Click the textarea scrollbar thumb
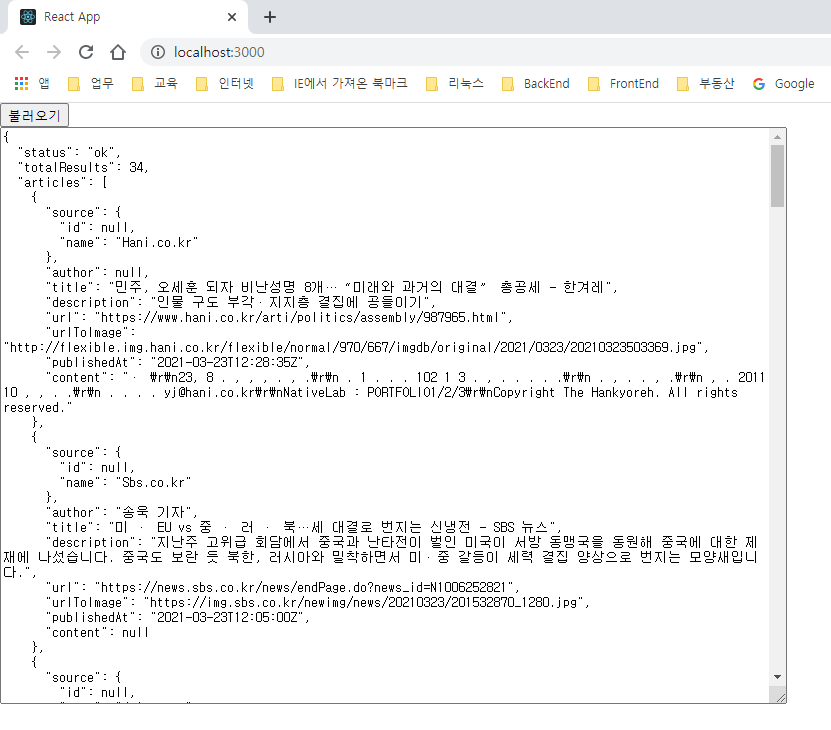The image size is (831, 730). (777, 175)
